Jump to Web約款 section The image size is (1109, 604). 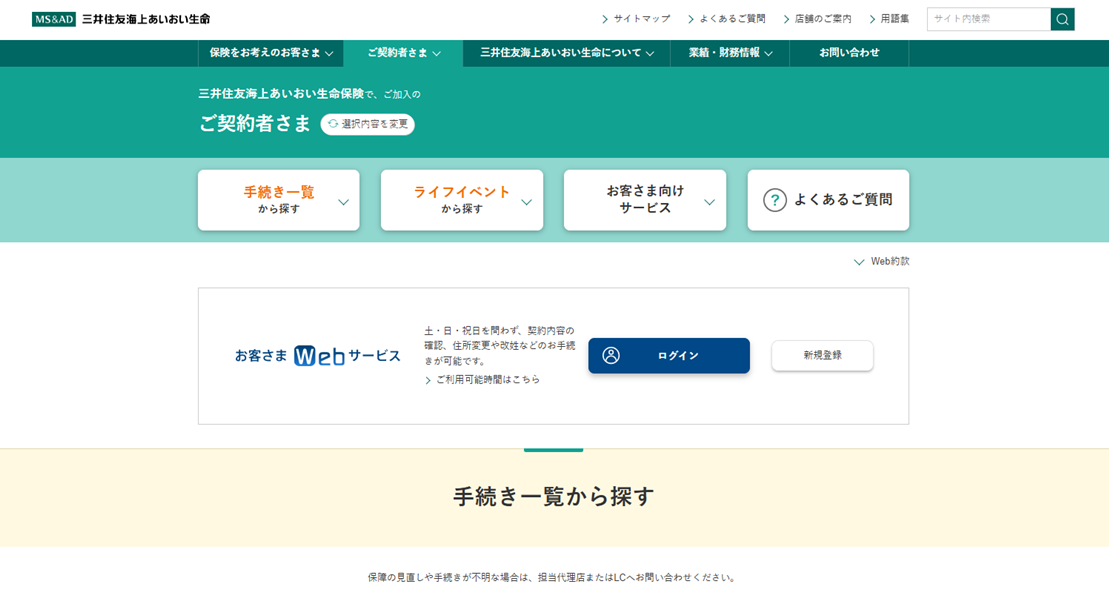pos(881,262)
